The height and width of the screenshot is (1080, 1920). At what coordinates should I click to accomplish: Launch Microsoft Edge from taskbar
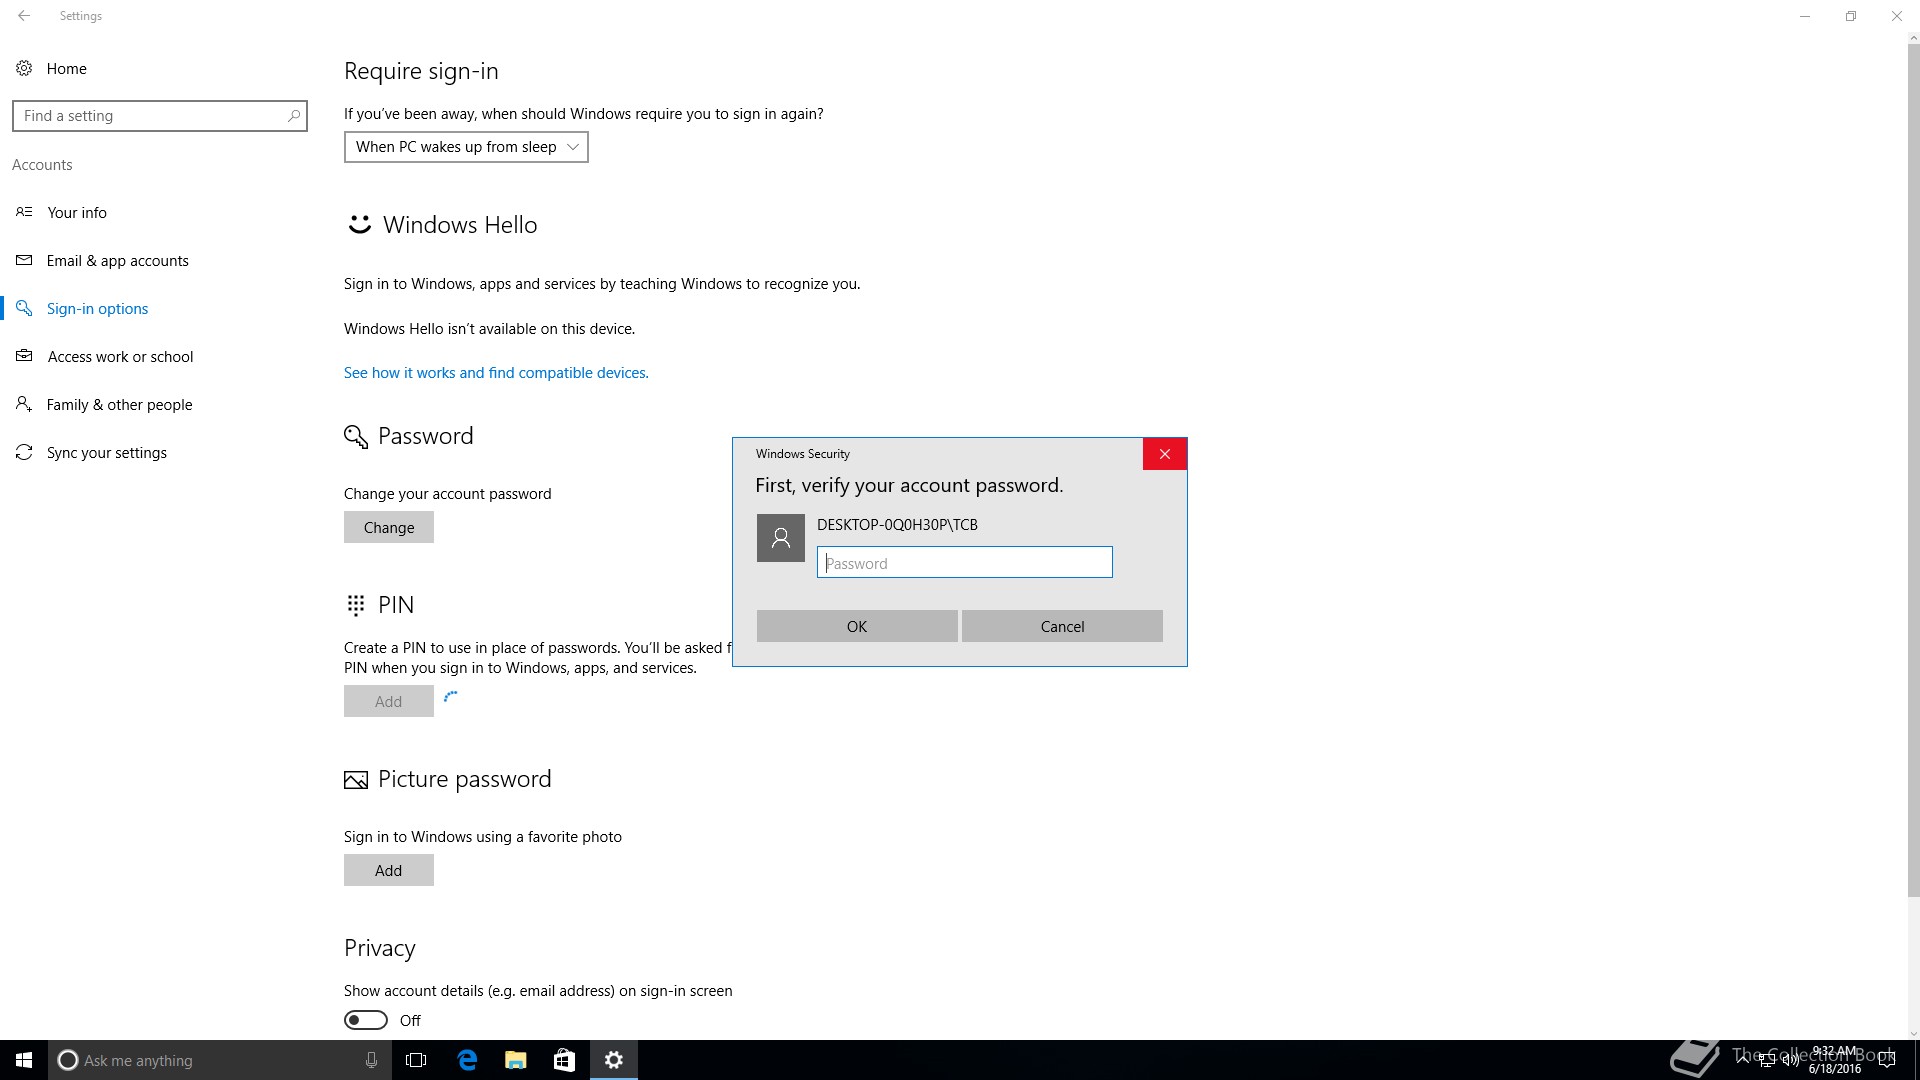[466, 1060]
